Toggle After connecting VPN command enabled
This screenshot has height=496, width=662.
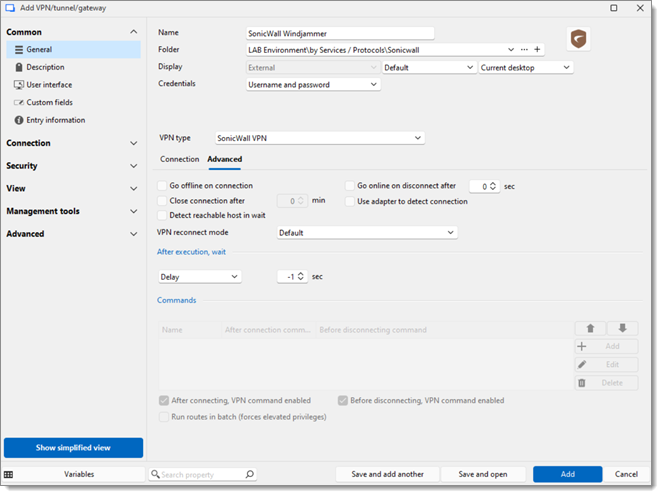click(164, 401)
